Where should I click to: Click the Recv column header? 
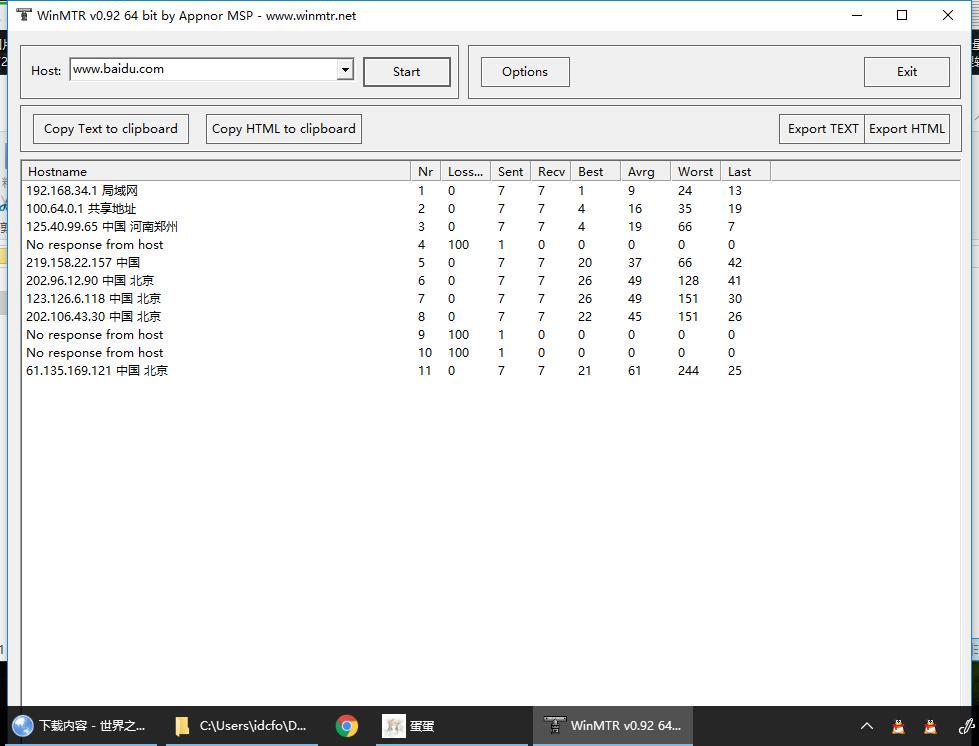551,172
